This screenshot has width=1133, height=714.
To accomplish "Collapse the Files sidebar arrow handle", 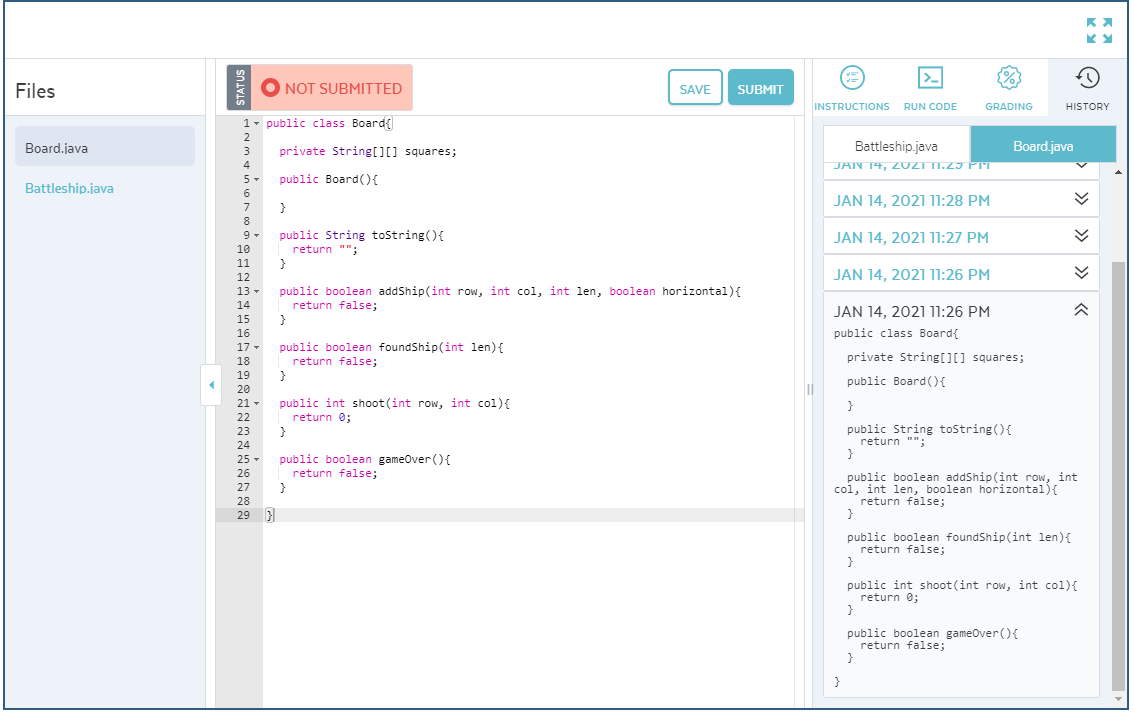I will tap(211, 384).
